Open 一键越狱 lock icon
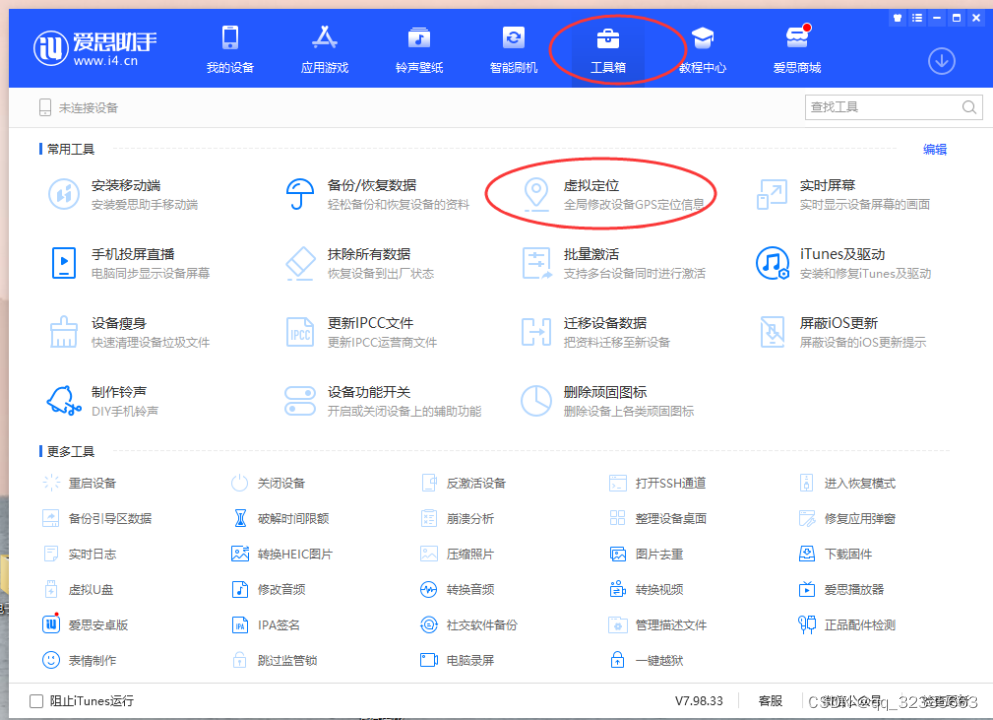993x720 pixels. [x=617, y=660]
